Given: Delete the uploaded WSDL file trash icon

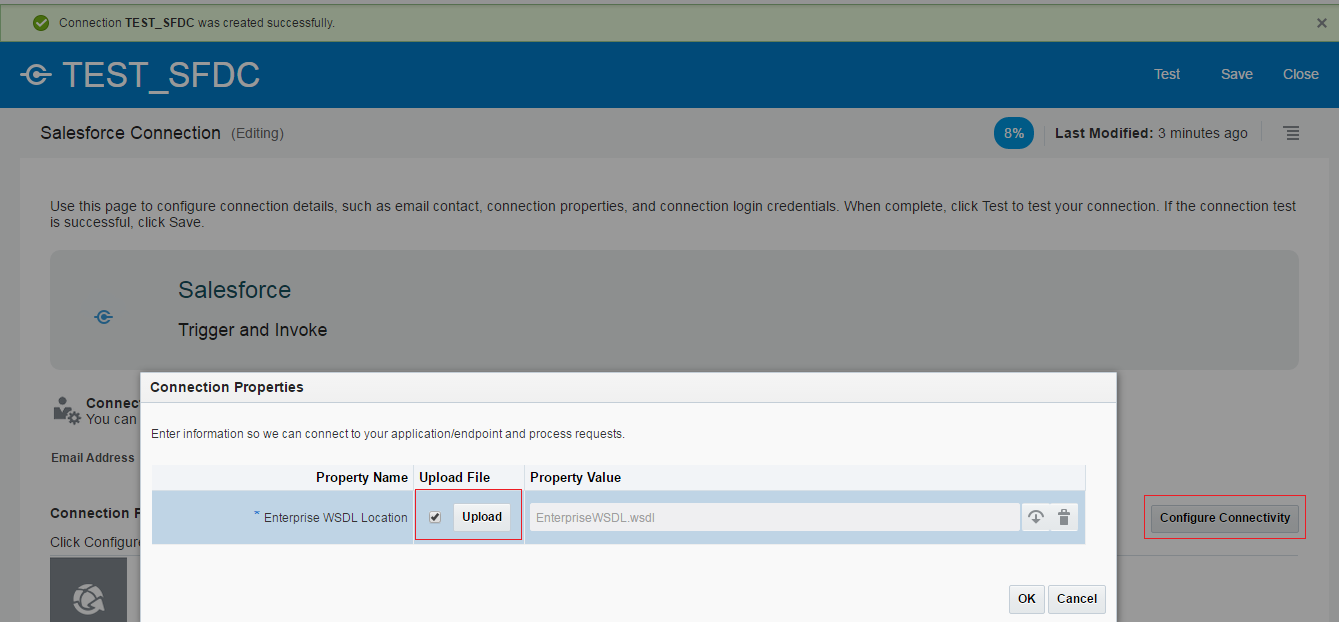Looking at the screenshot, I should 1064,517.
